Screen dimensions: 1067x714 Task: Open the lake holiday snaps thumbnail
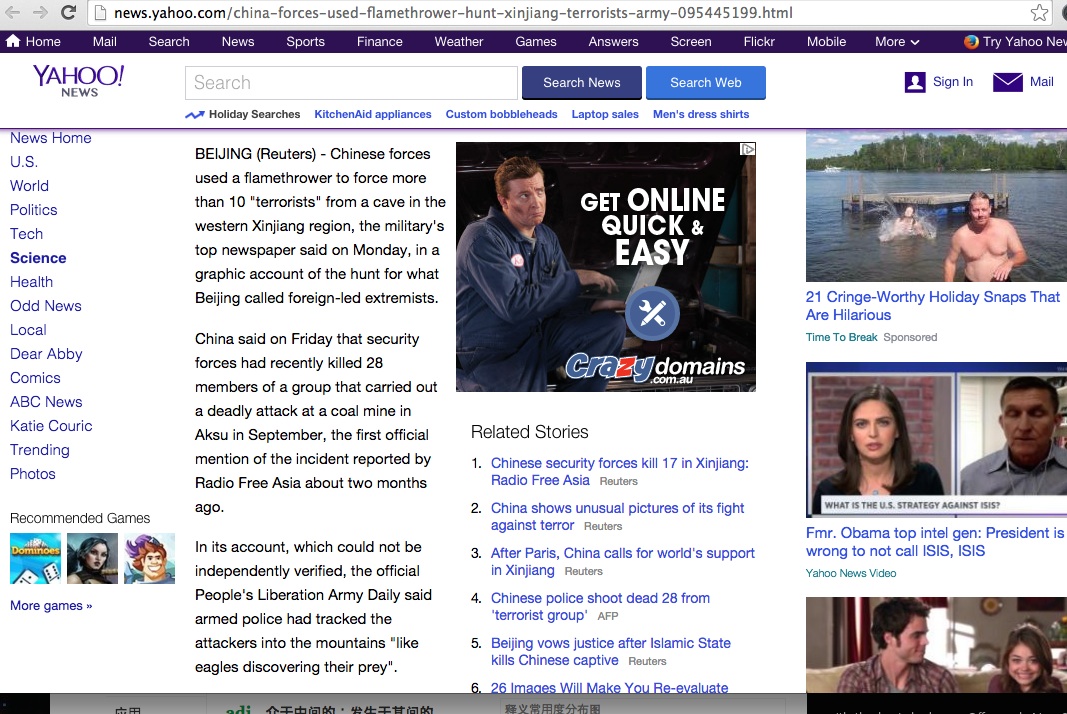point(936,206)
